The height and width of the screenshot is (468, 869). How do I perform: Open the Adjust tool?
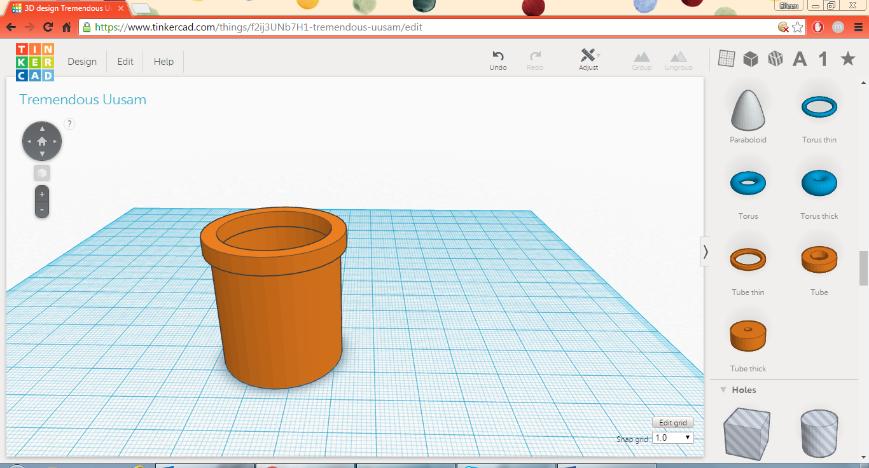(x=588, y=59)
